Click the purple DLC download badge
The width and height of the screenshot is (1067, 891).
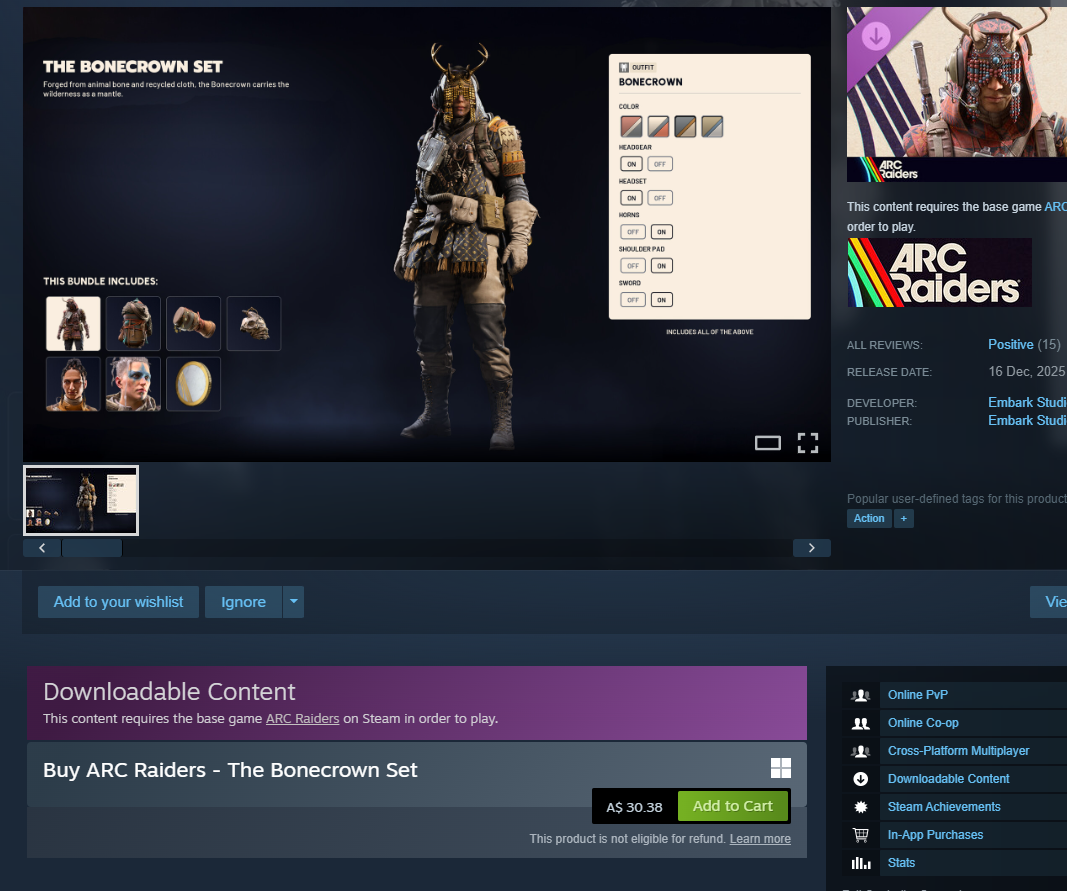click(876, 35)
